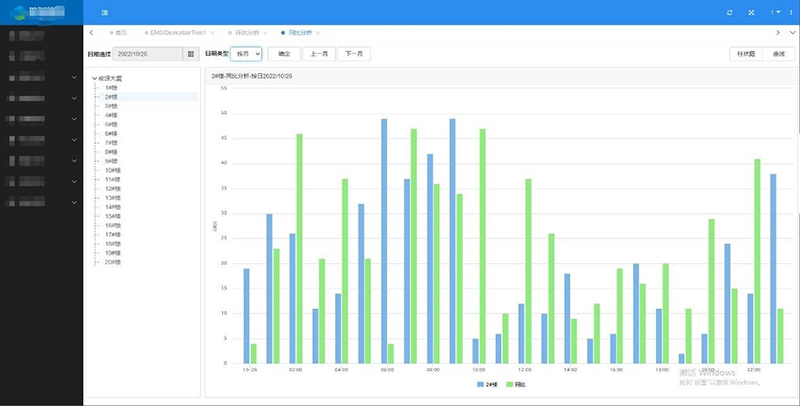Switch to the EMS/DeviobarTrio:1 tab
This screenshot has width=800, height=406.
coord(176,33)
